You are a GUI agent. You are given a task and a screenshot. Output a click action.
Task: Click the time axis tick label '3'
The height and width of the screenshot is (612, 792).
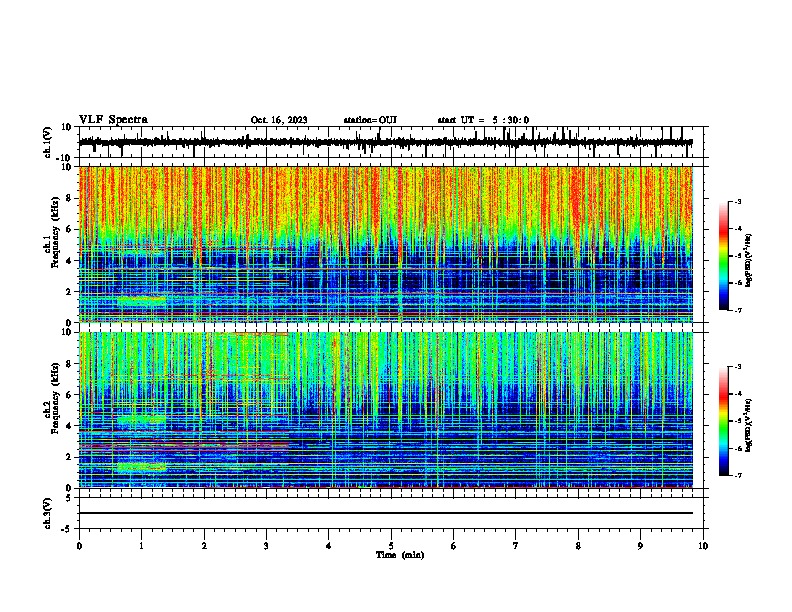(266, 546)
